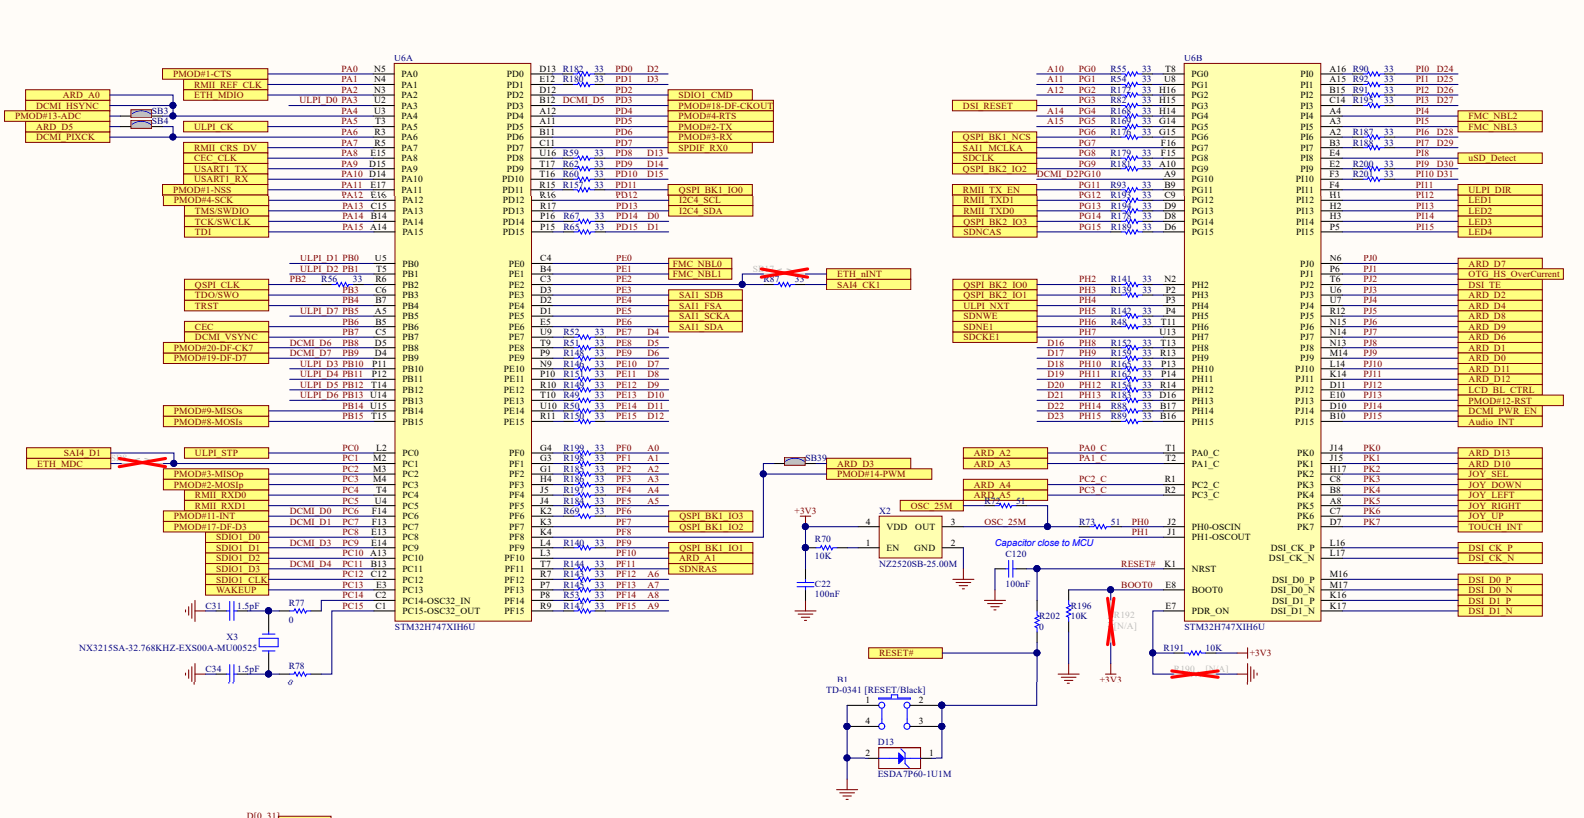Select capacitor C31 symbol
This screenshot has height=818, width=1584.
pyautogui.click(x=230, y=610)
